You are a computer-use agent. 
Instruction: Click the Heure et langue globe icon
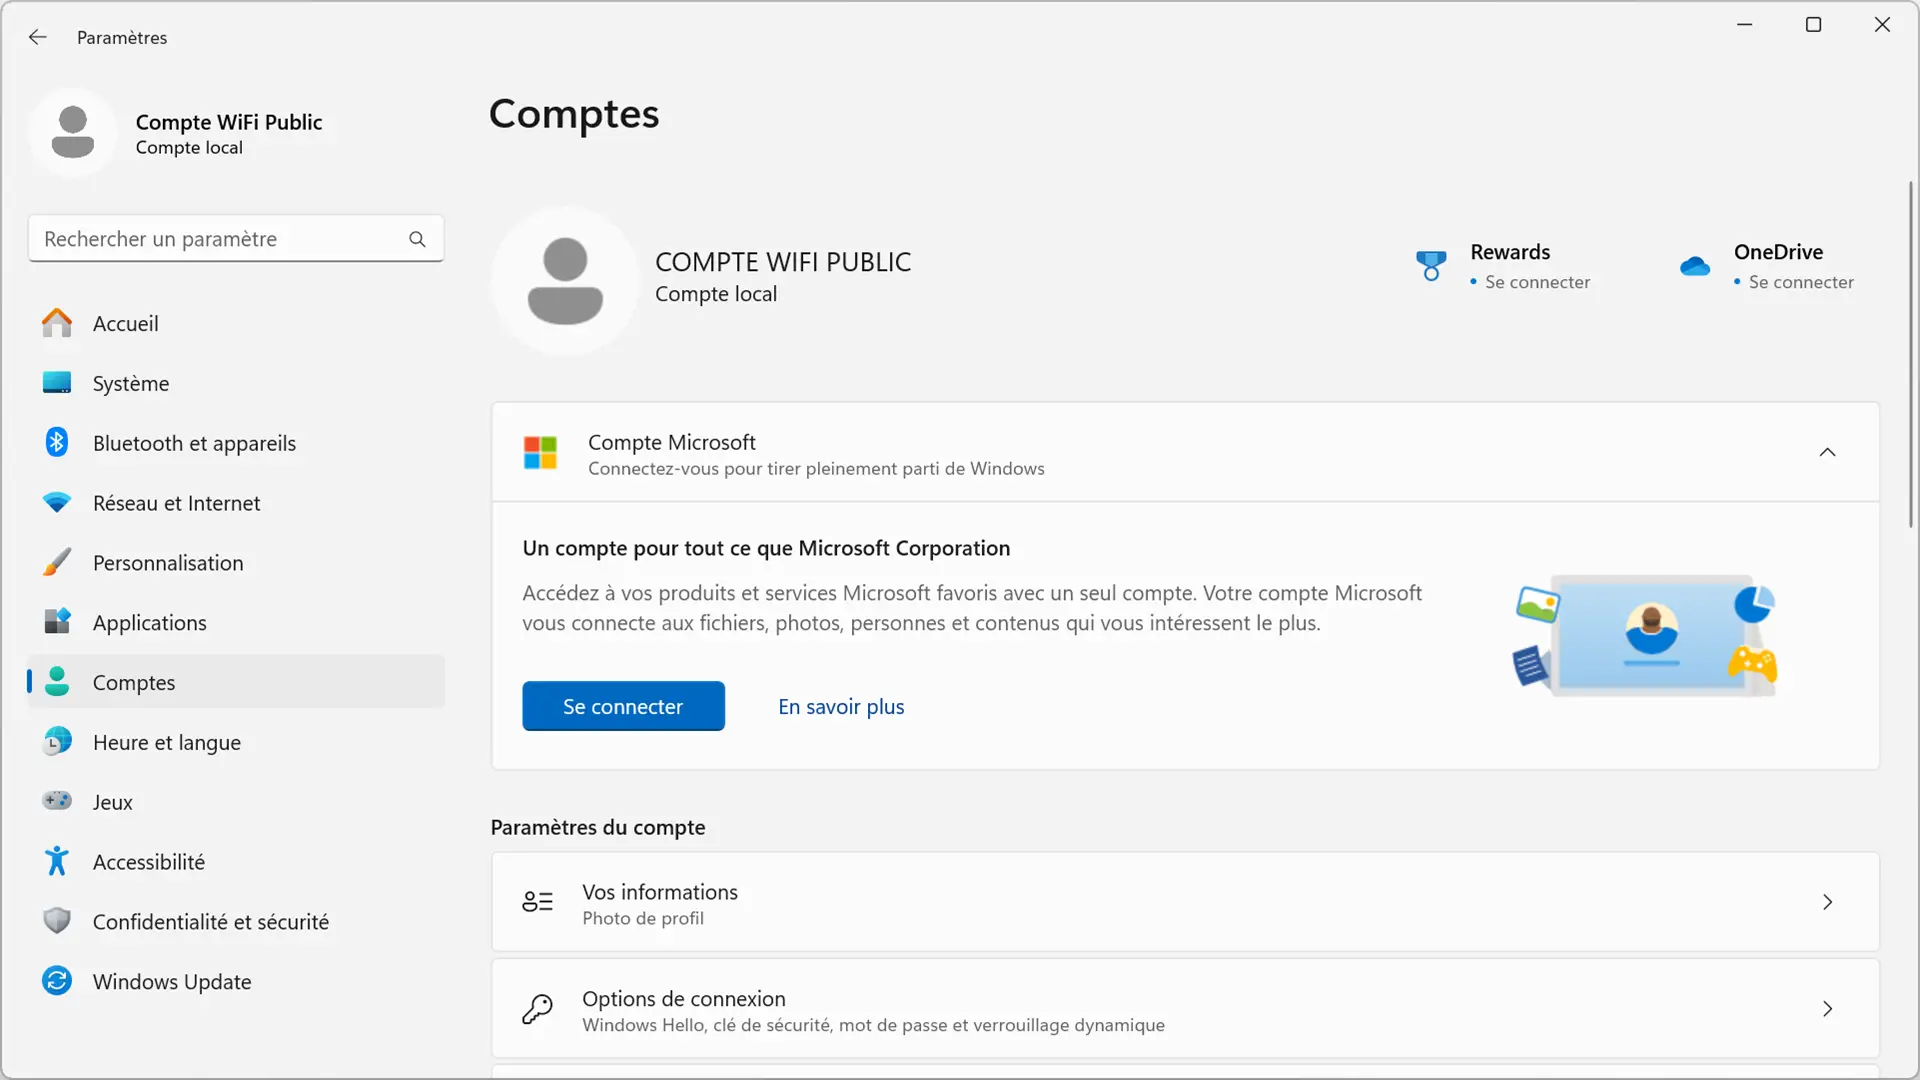(x=57, y=741)
